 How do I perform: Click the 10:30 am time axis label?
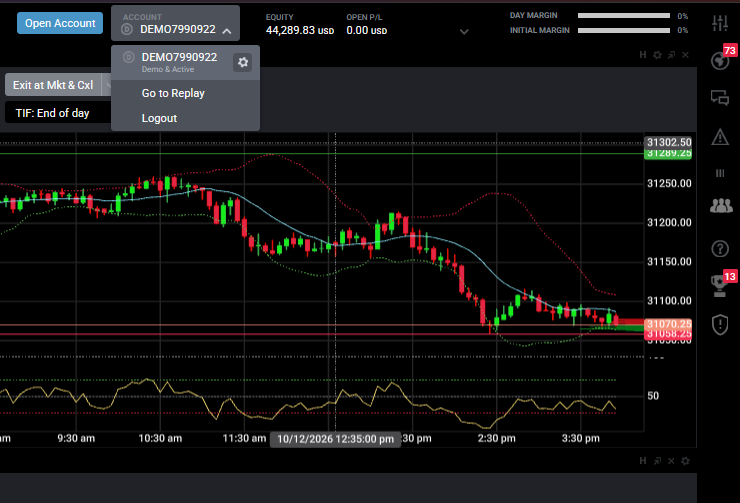[160, 438]
